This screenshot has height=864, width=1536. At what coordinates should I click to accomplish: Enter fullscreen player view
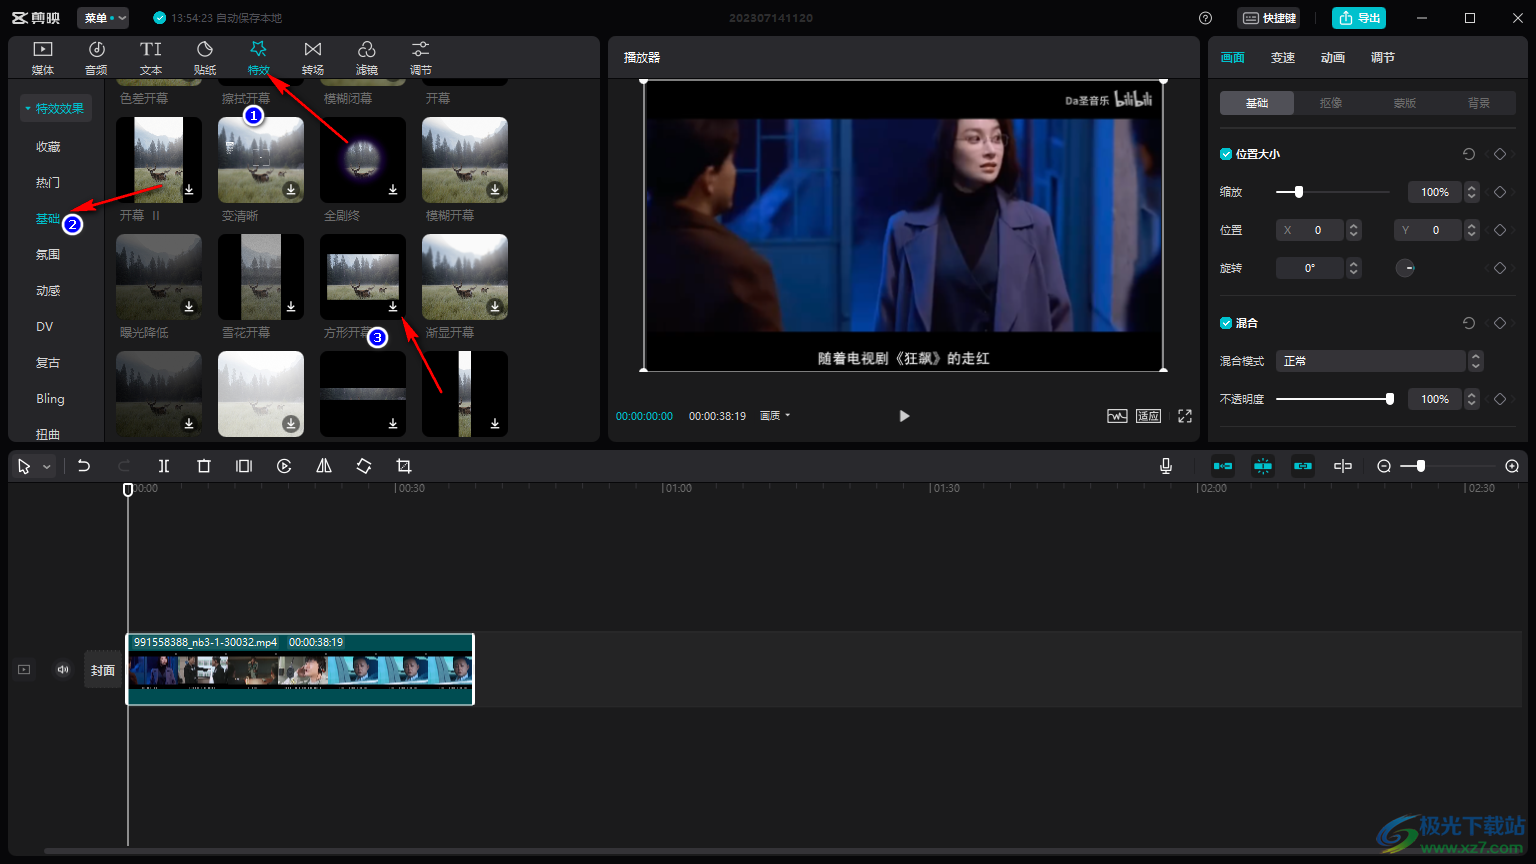click(1185, 416)
